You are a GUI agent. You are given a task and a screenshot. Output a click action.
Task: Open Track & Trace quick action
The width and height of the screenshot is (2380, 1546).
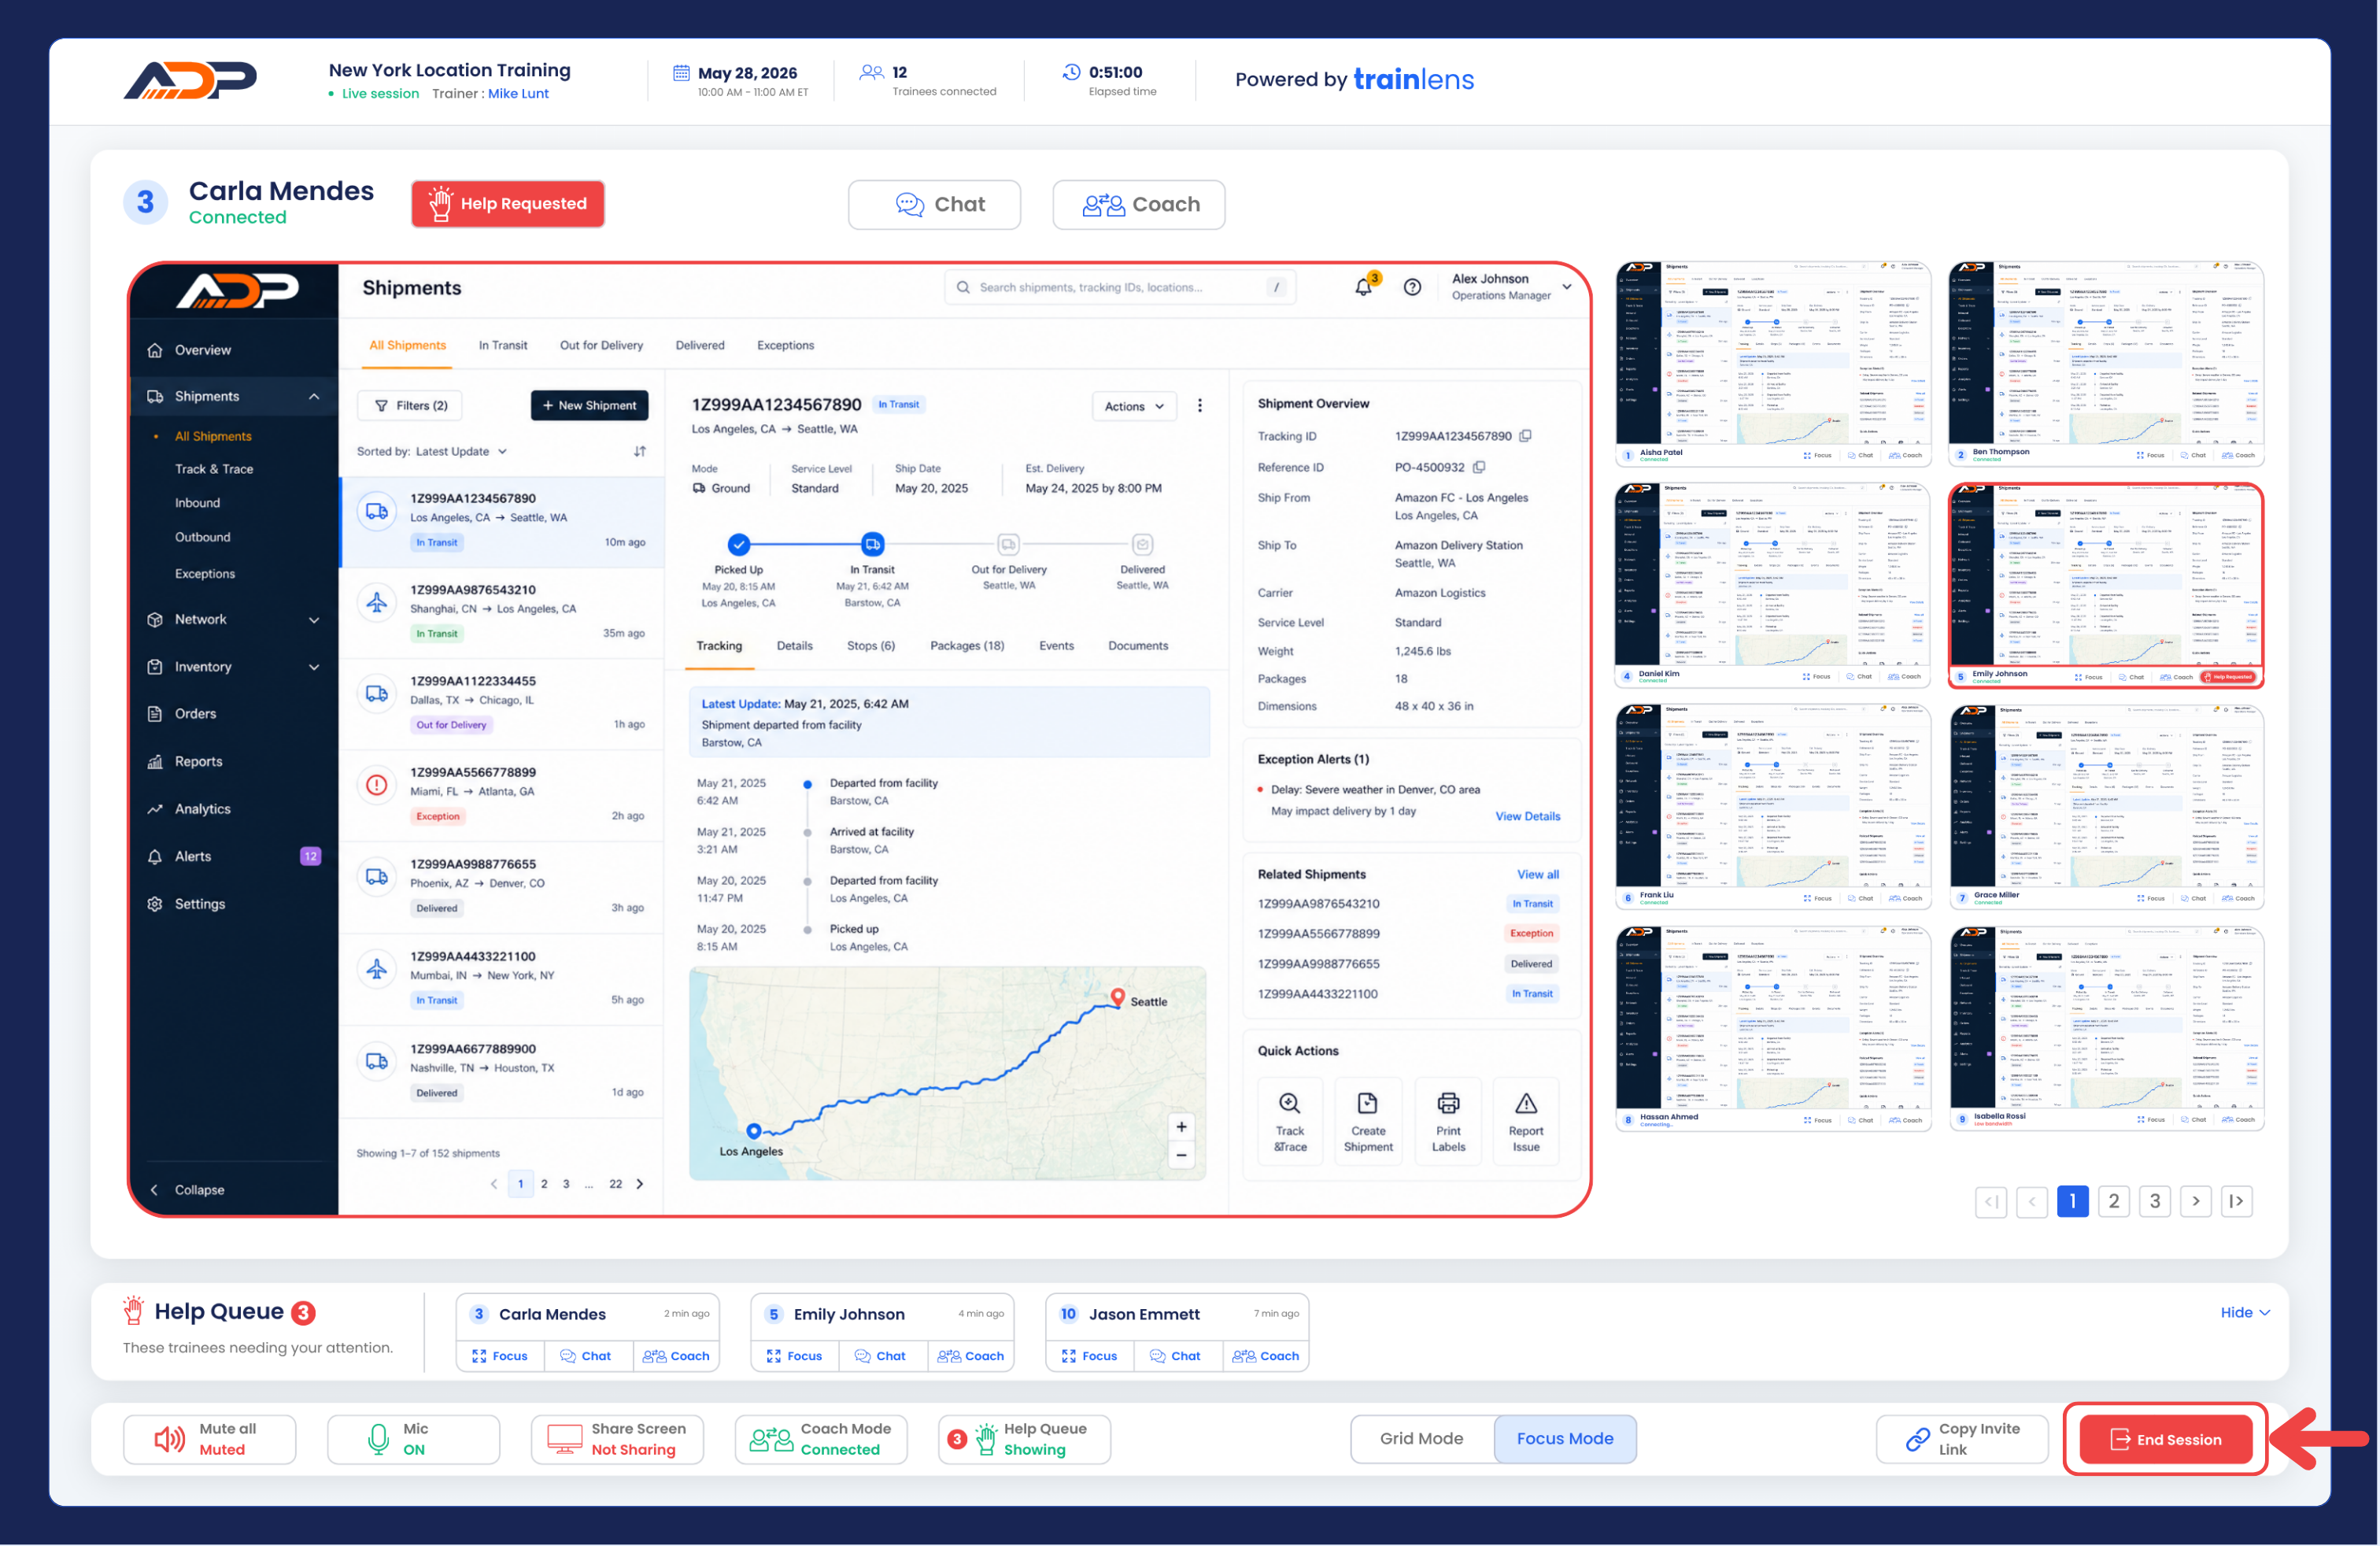click(x=1290, y=1122)
